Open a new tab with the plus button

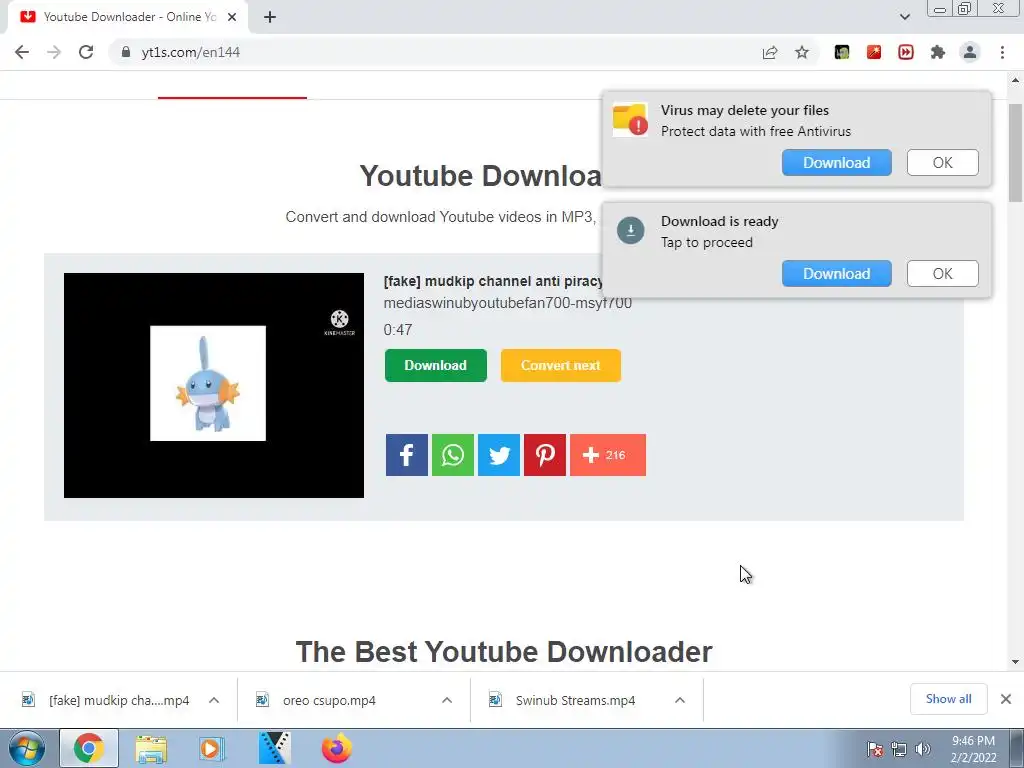click(x=270, y=17)
